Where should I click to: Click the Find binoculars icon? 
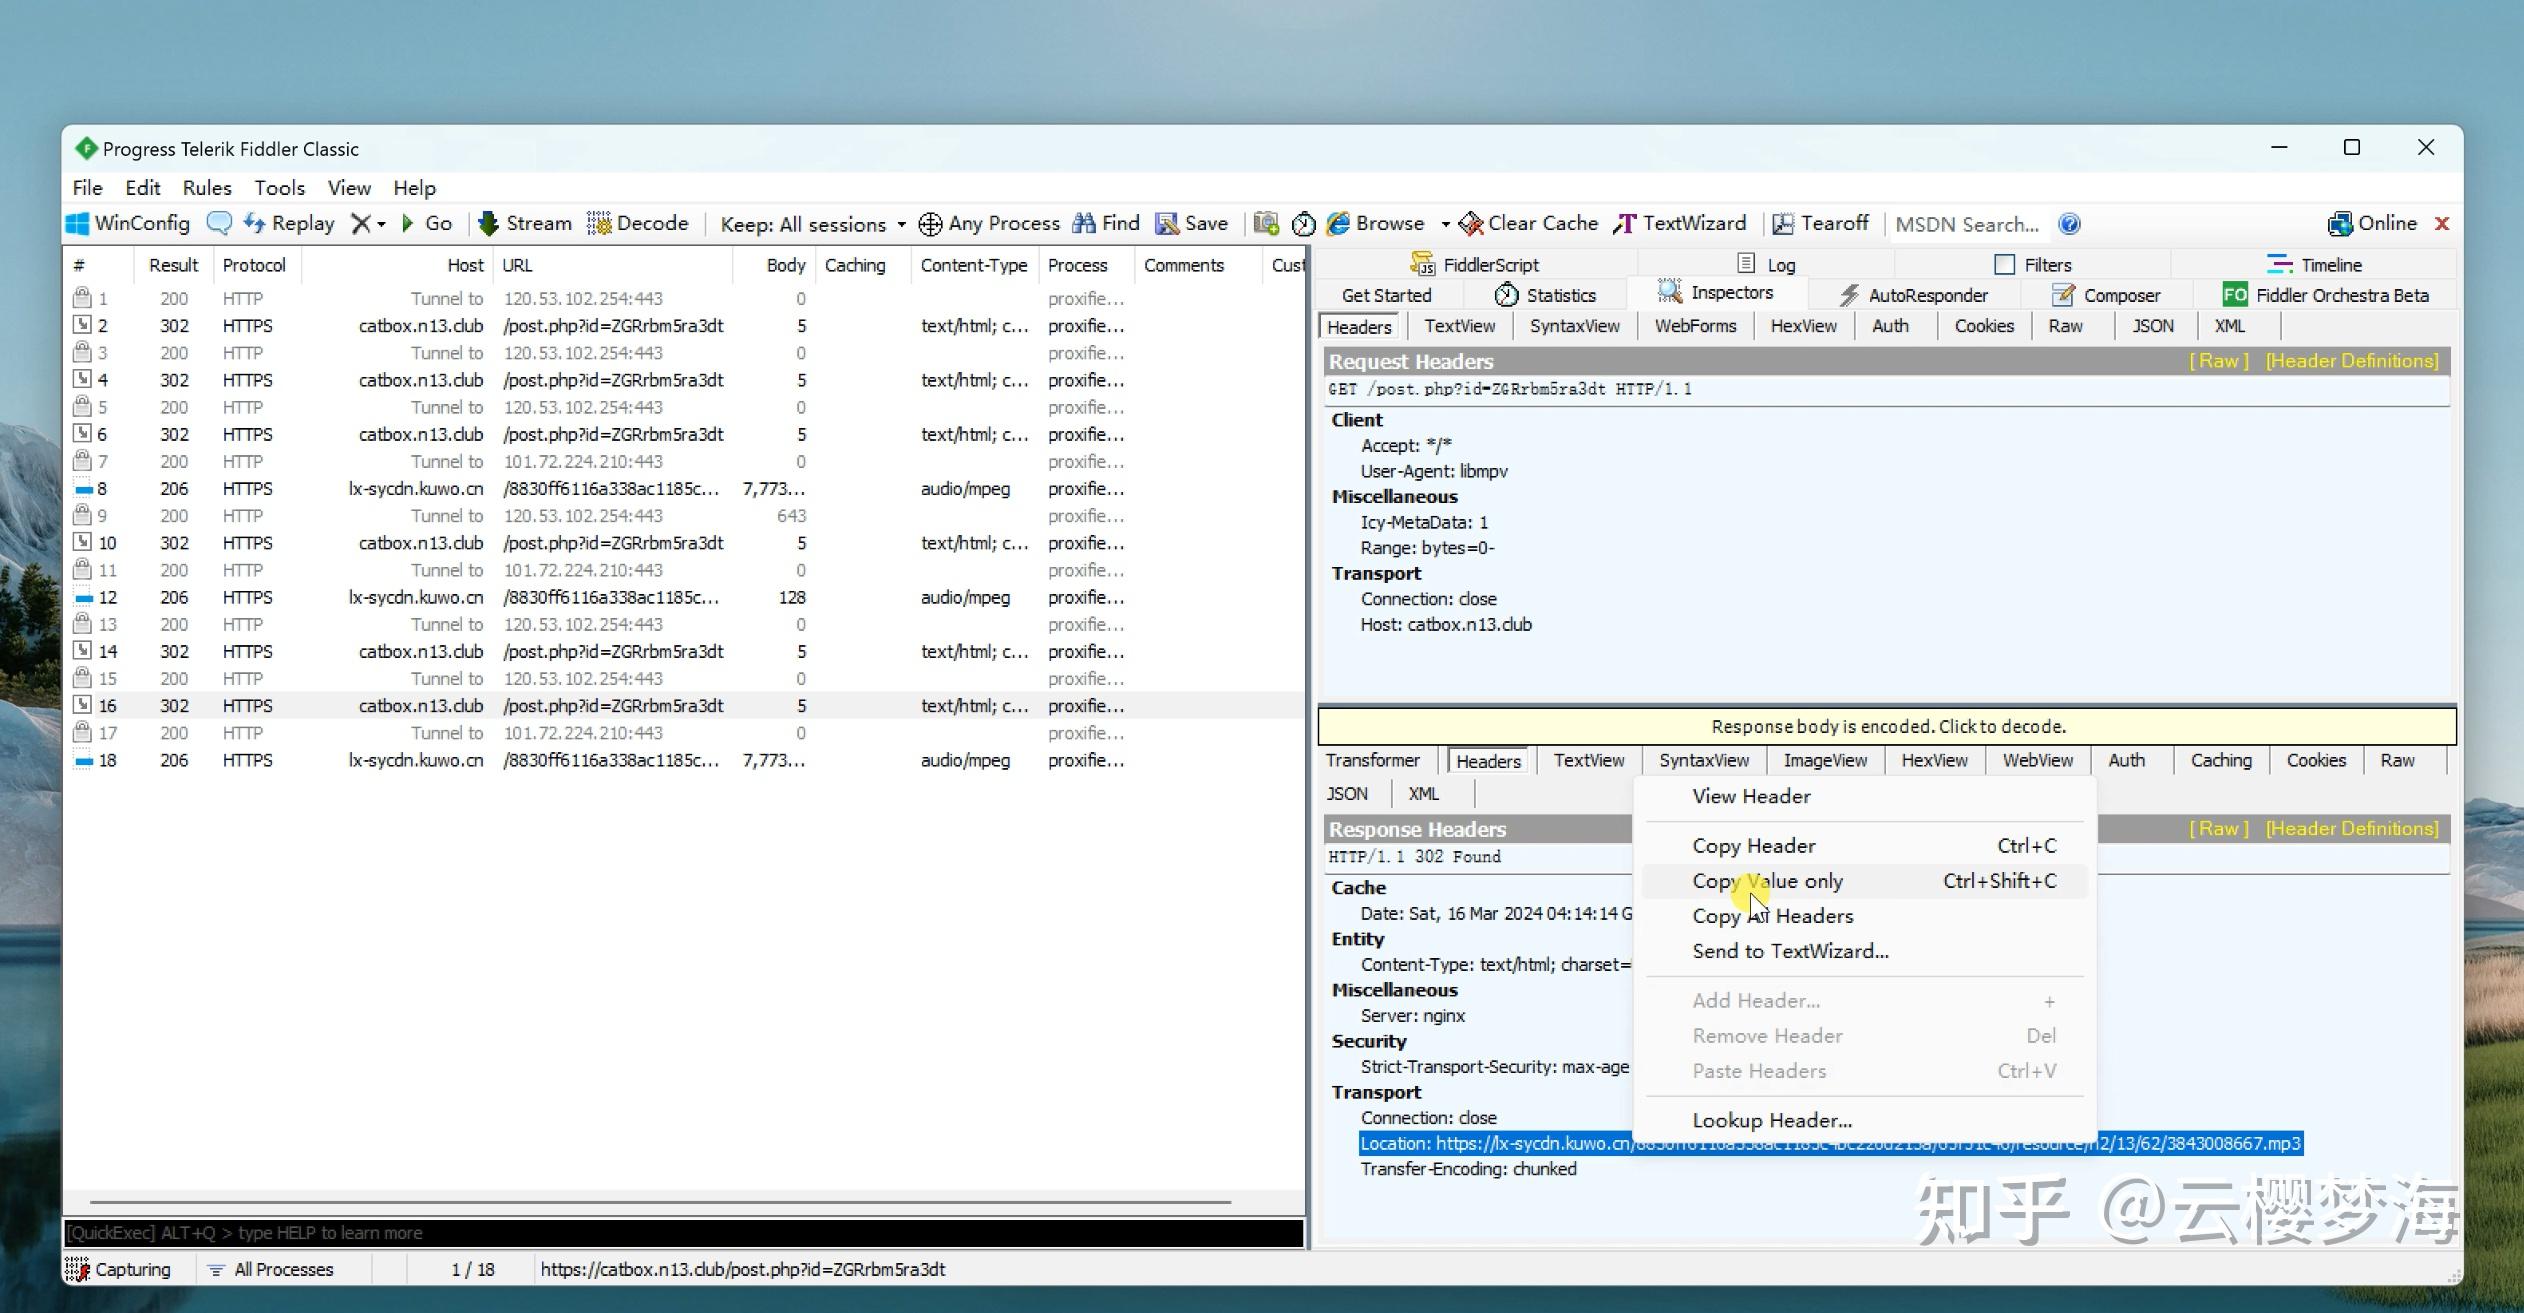(1083, 224)
